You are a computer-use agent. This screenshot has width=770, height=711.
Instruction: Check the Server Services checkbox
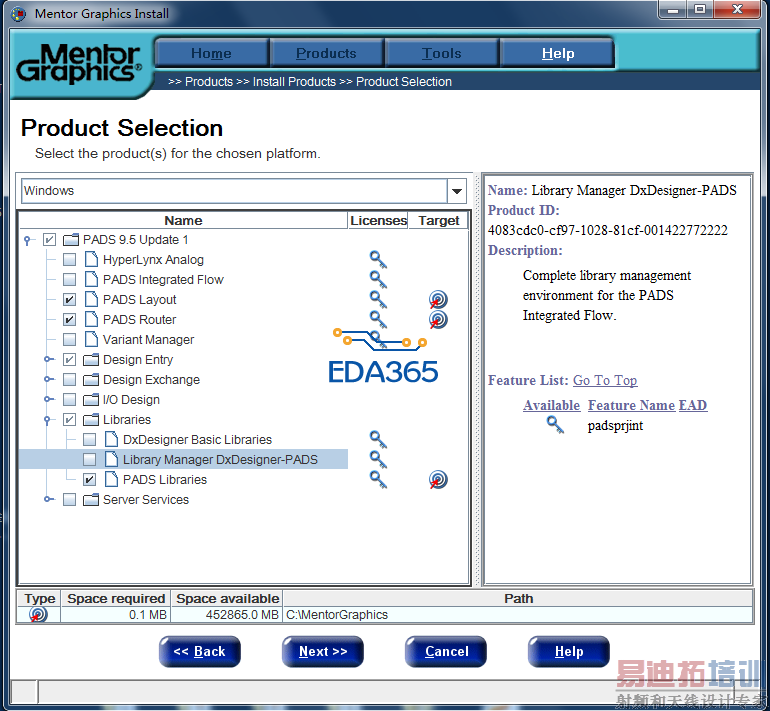tap(70, 499)
